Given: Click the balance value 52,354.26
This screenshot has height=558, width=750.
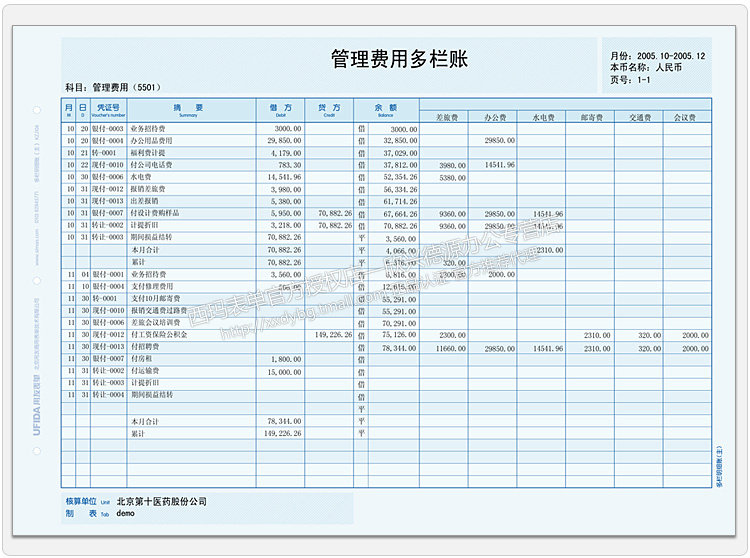Looking at the screenshot, I should 400,177.
